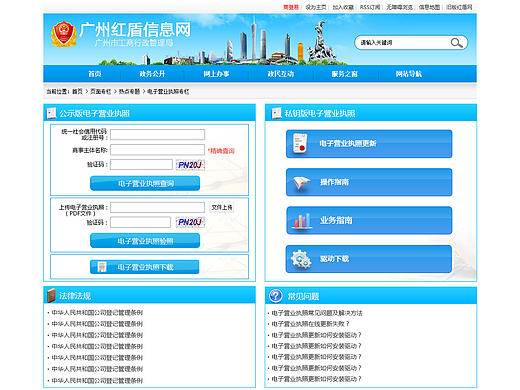Refresh the captcha image in the upload form
The height and width of the screenshot is (390, 520).
click(190, 222)
